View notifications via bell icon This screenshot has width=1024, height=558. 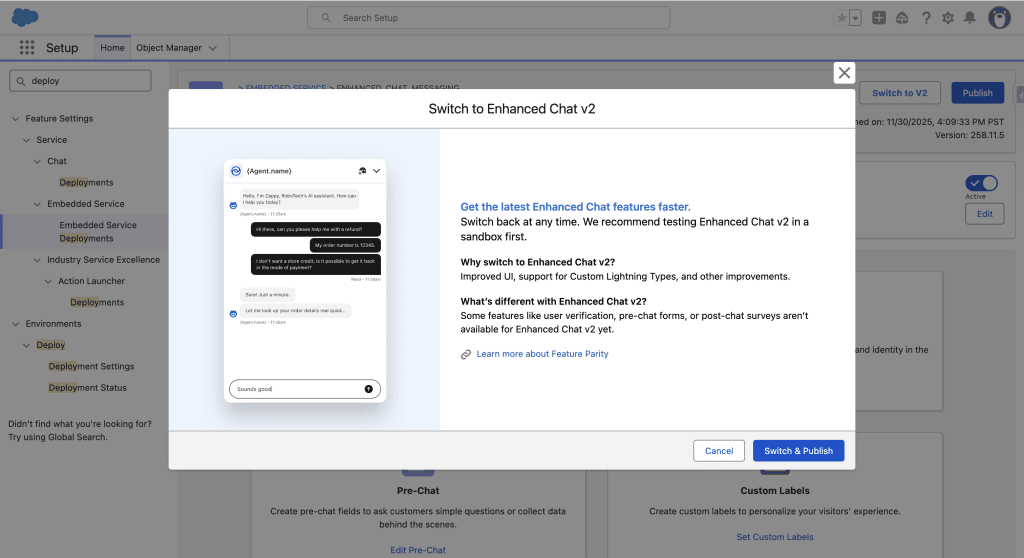pos(970,18)
